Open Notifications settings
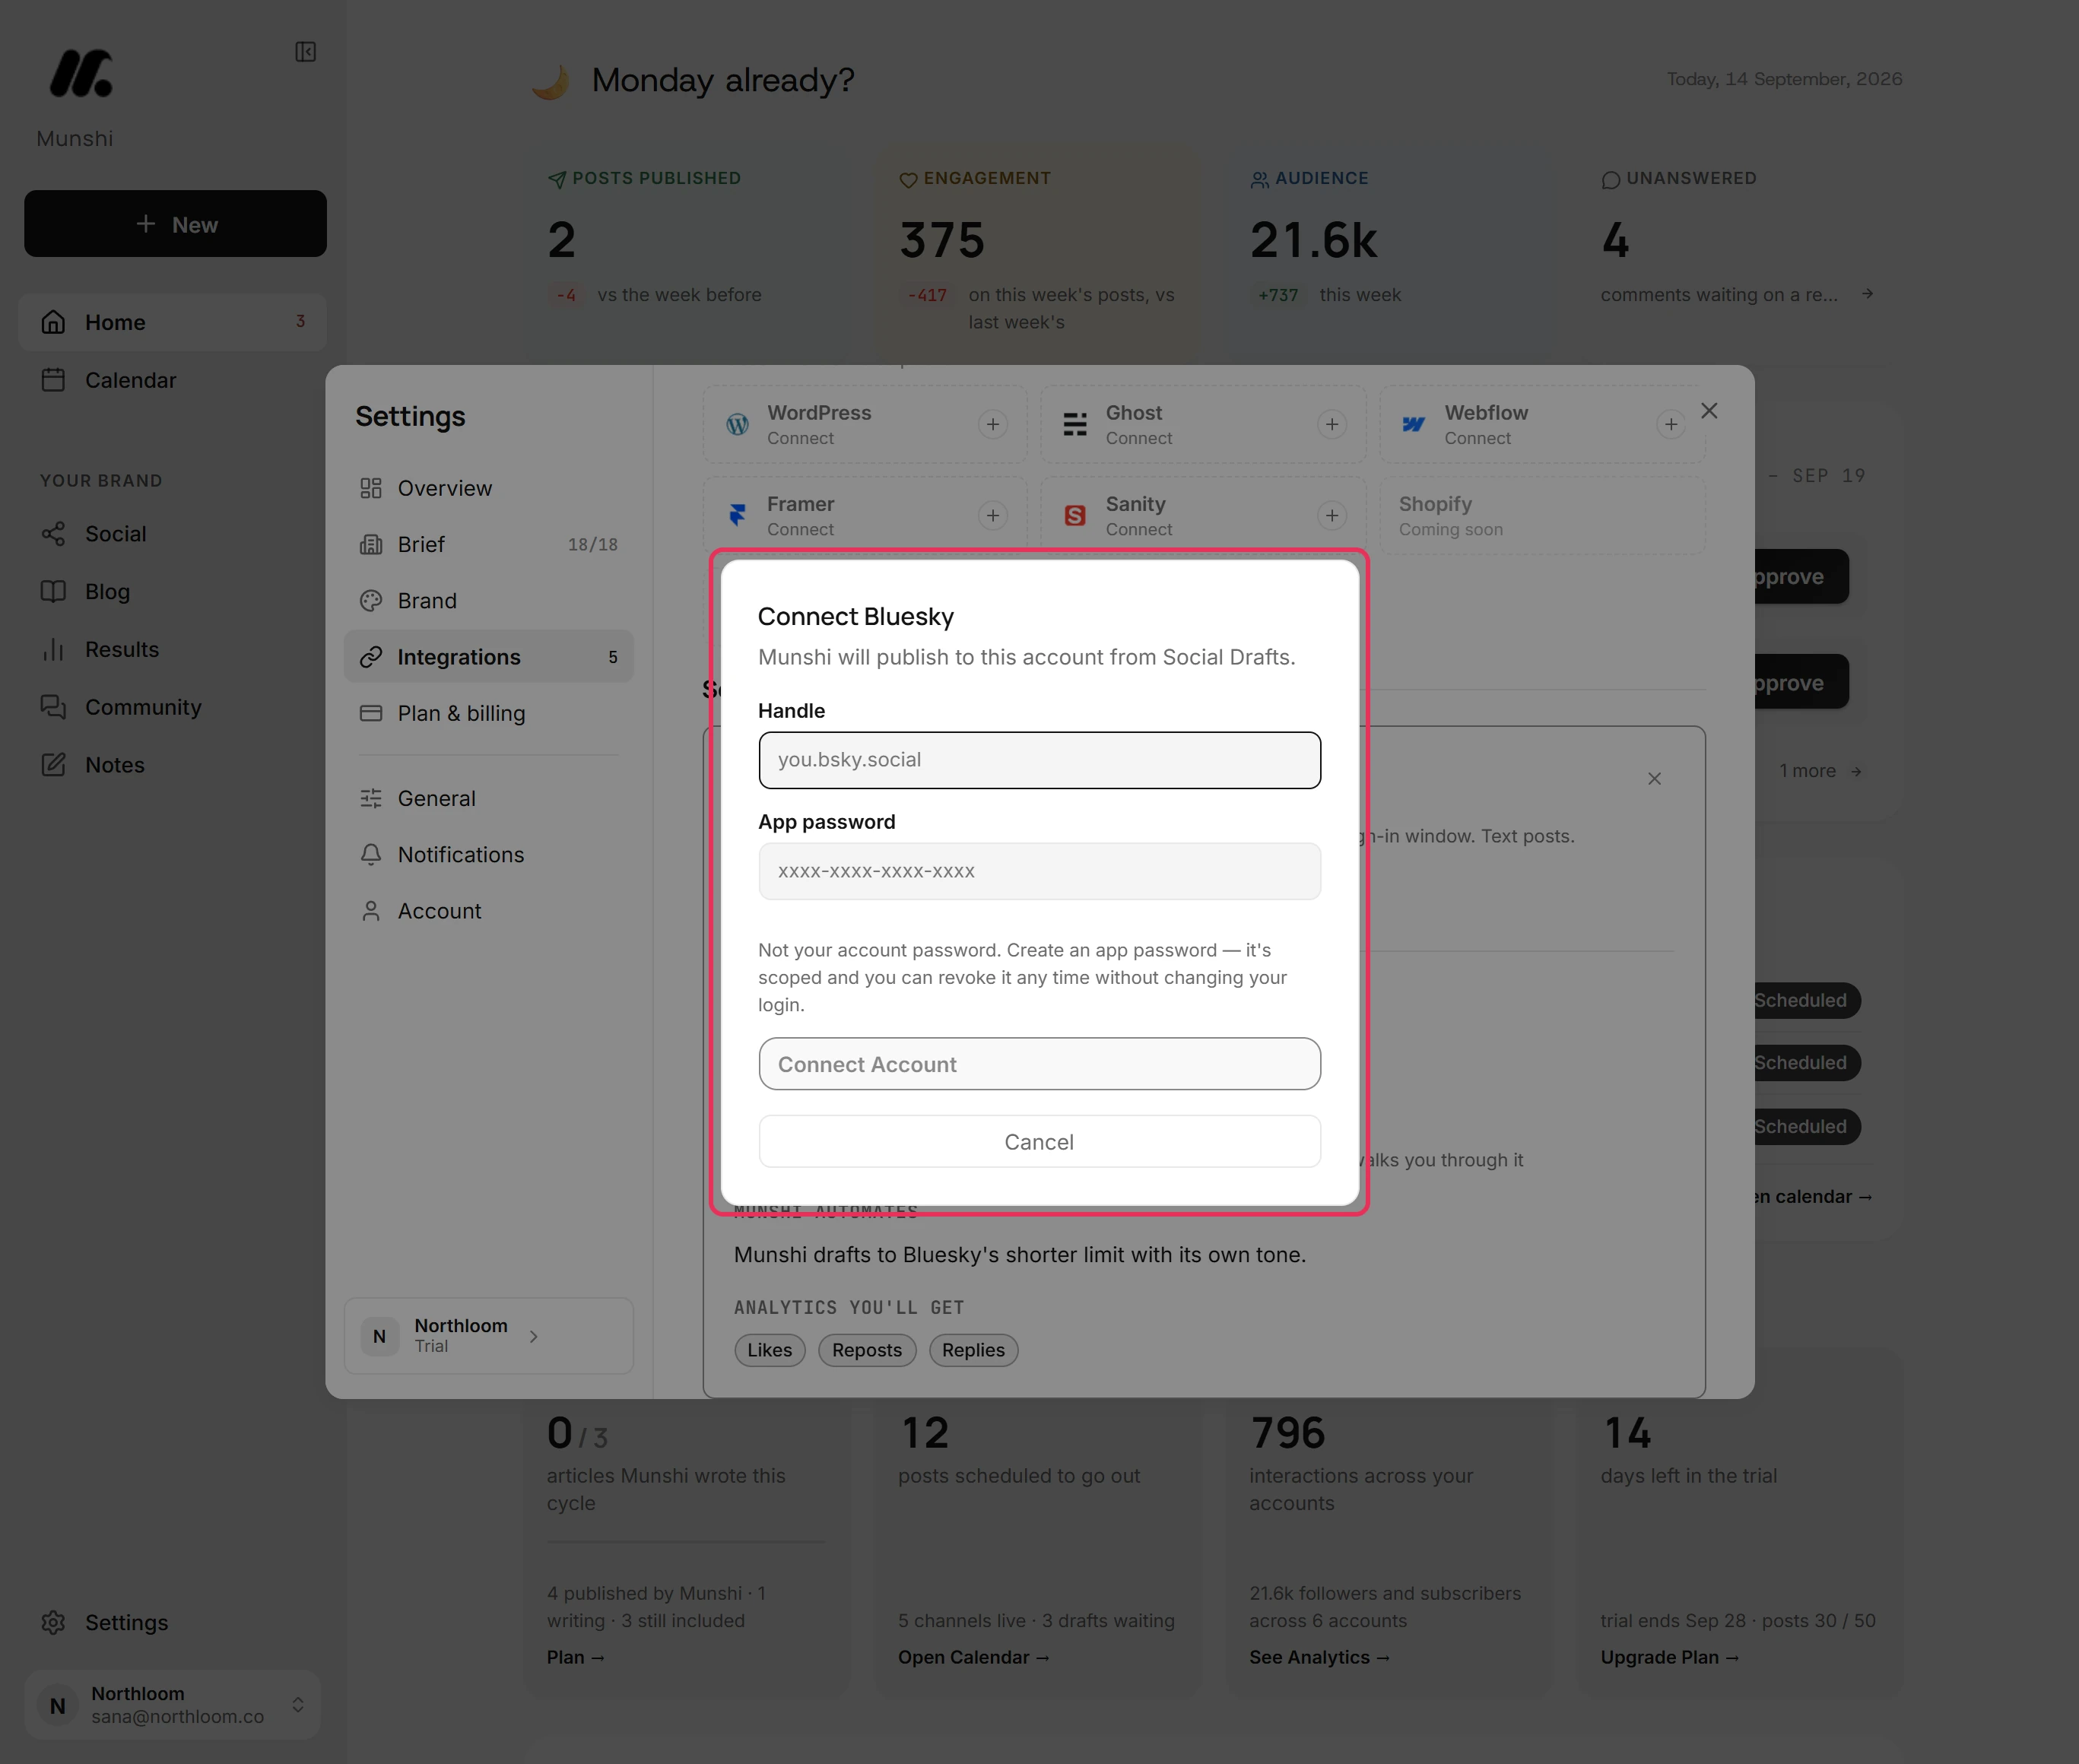2079x1764 pixels. (x=489, y=854)
